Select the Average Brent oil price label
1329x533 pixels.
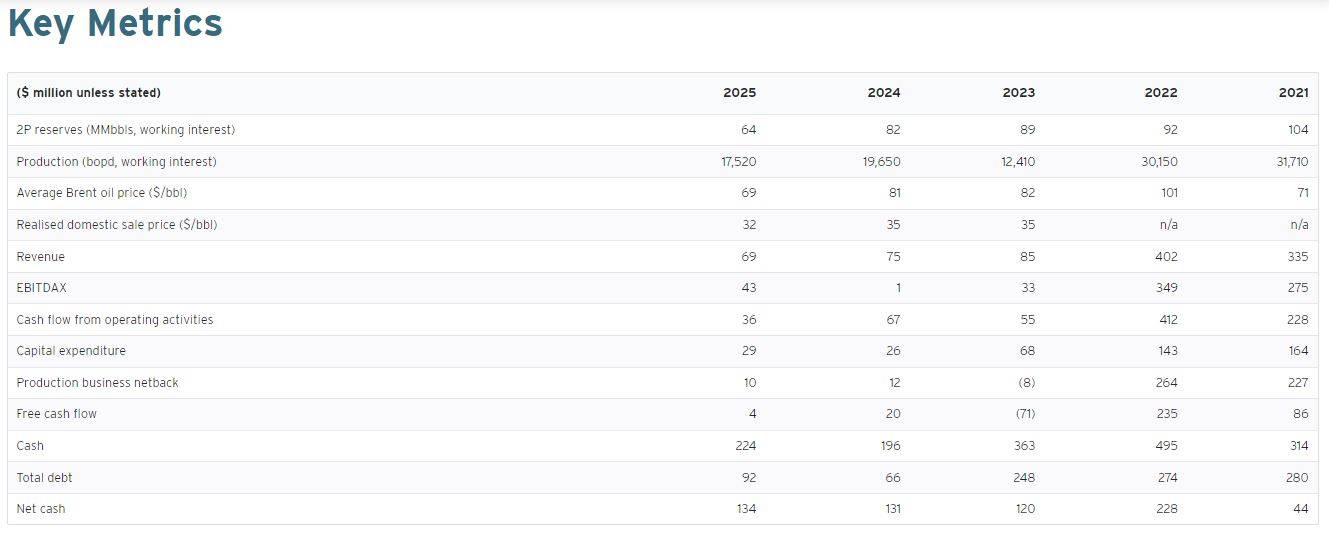coord(102,193)
